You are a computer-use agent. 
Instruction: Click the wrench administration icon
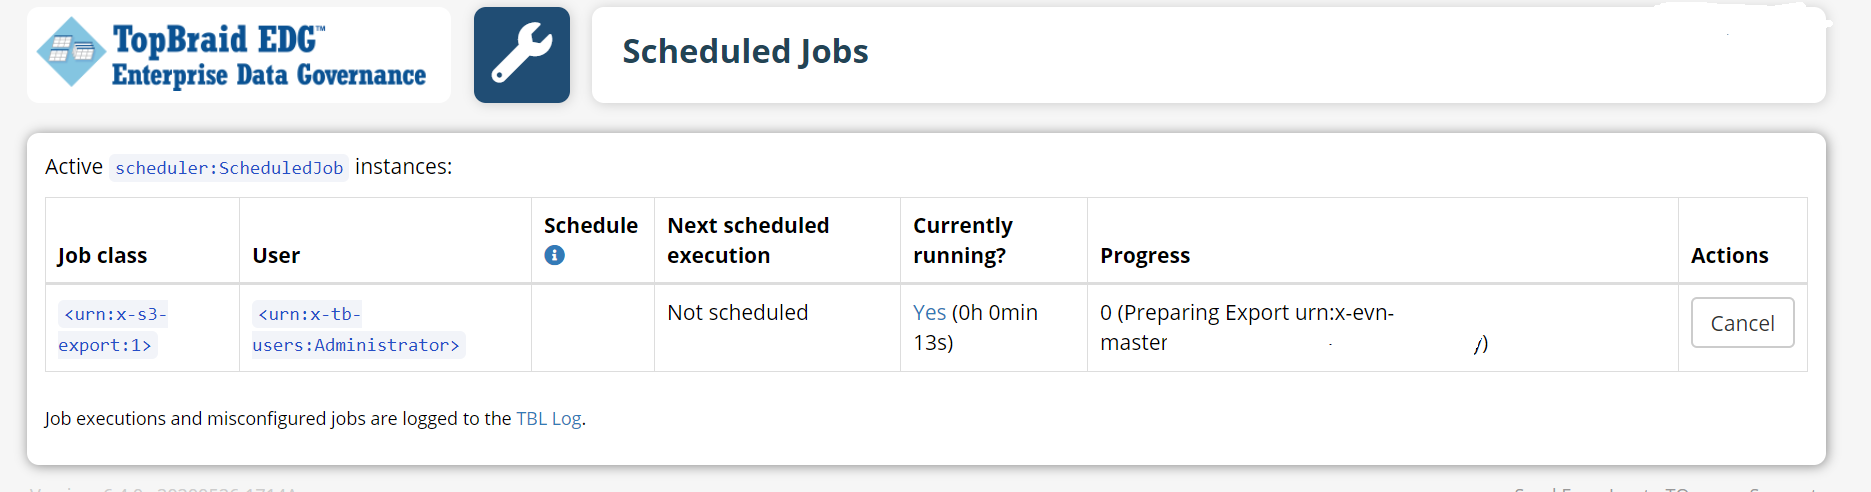click(521, 55)
